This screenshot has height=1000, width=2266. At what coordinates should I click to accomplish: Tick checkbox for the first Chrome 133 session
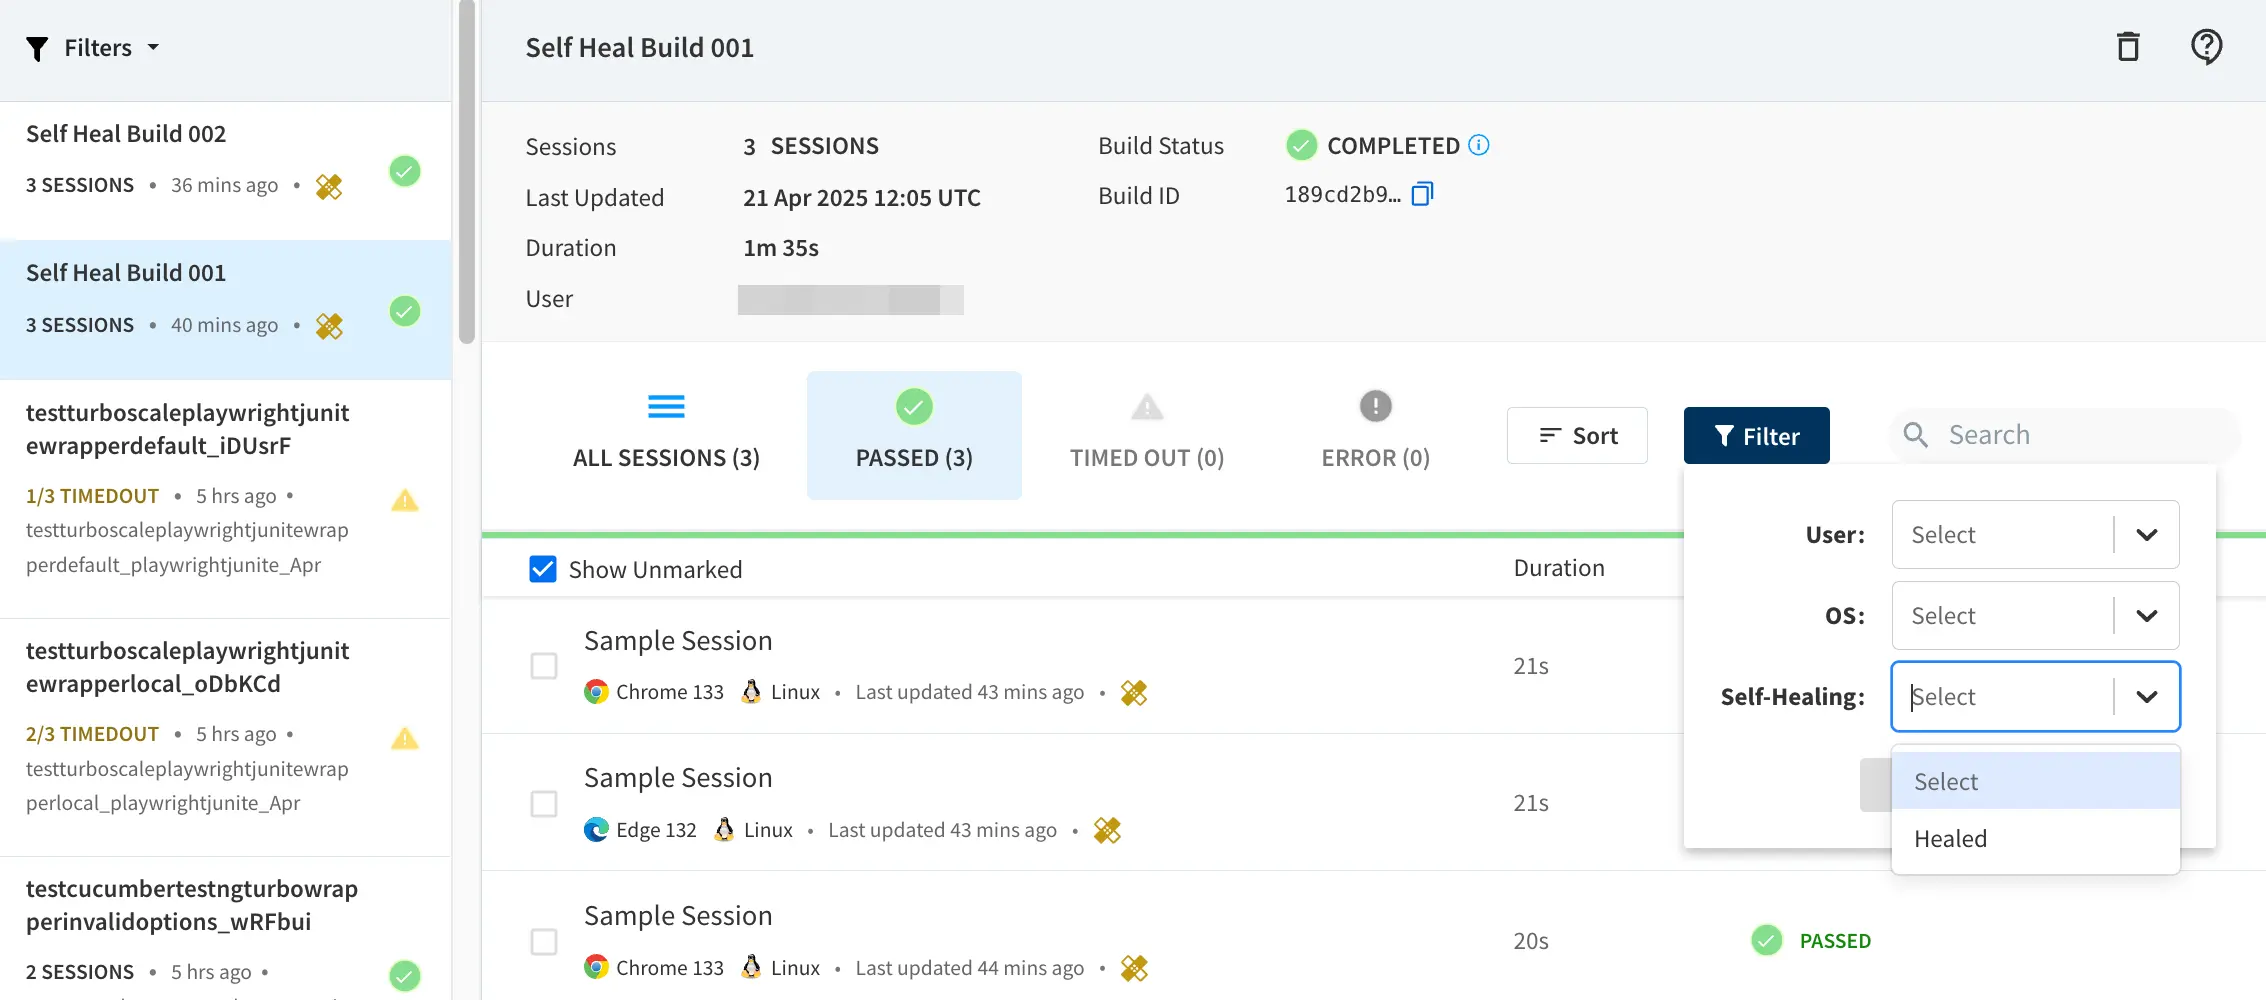(x=544, y=666)
